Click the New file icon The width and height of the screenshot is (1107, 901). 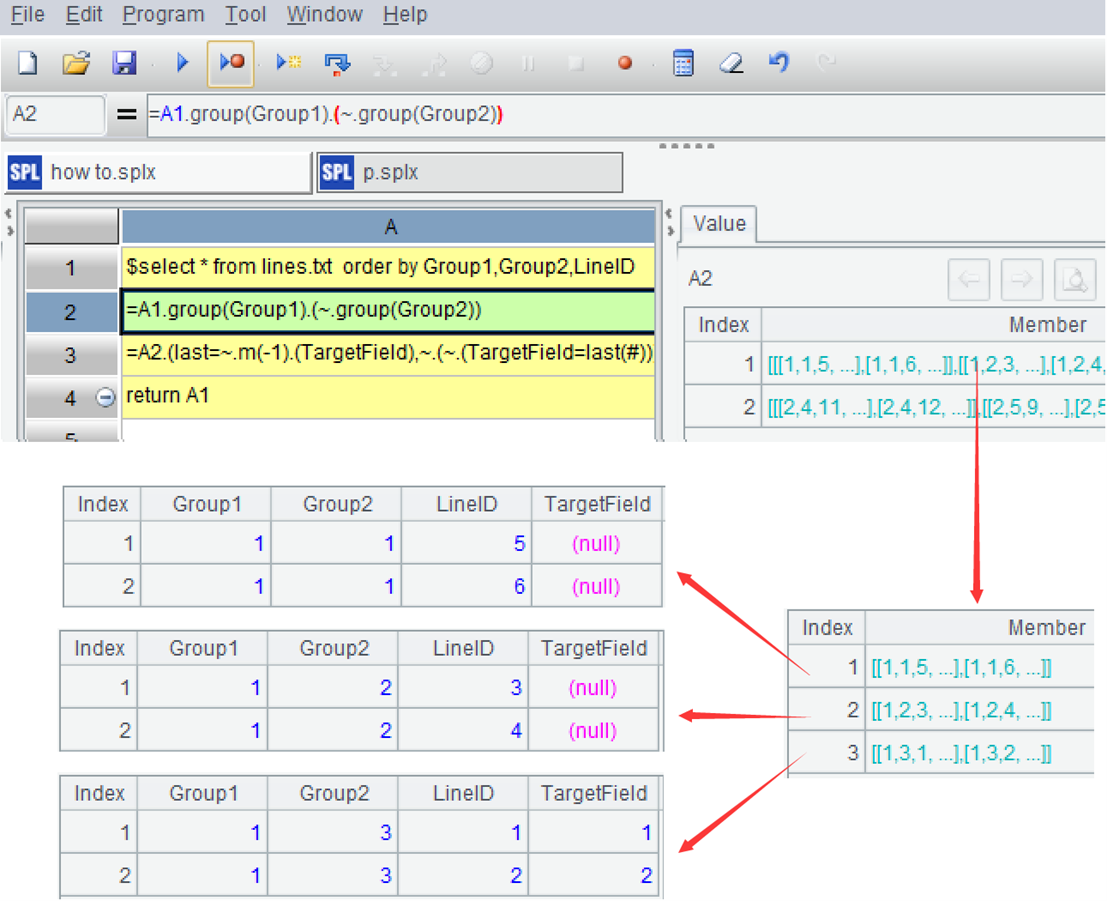click(28, 63)
